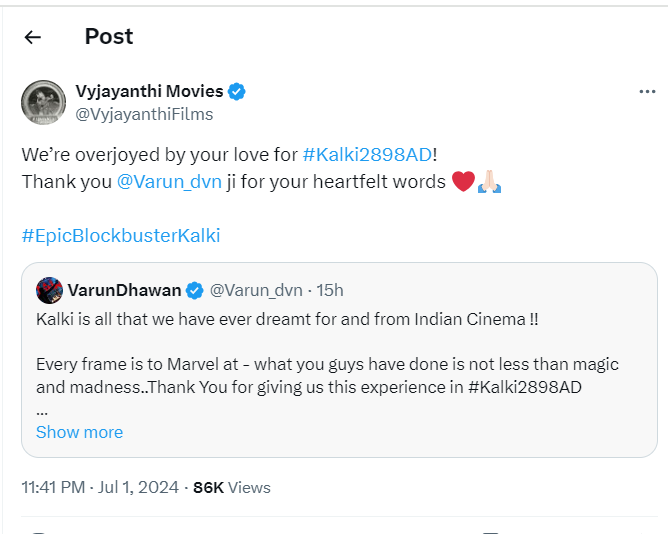Click the @Varun_dvn handle in quoted header
Screen dimensions: 668x534
pyautogui.click(x=256, y=291)
